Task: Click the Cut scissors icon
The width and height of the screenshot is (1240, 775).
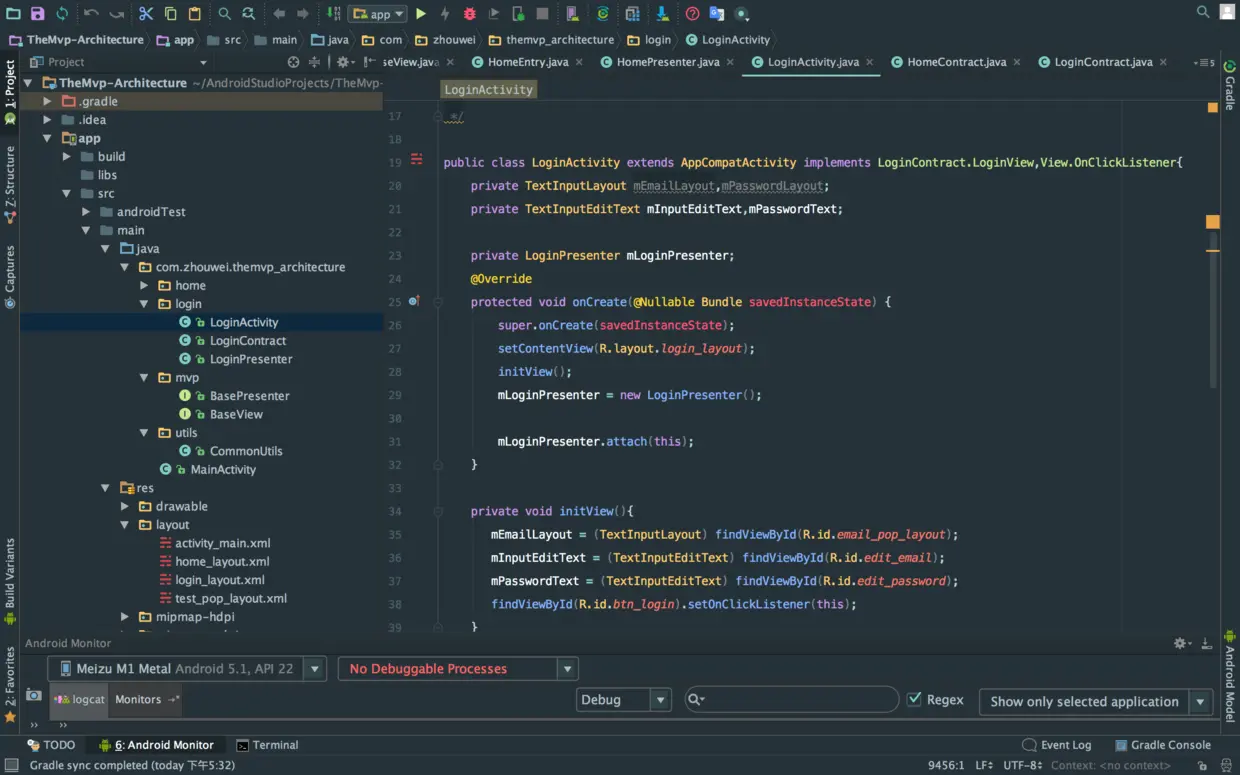Action: pos(146,14)
